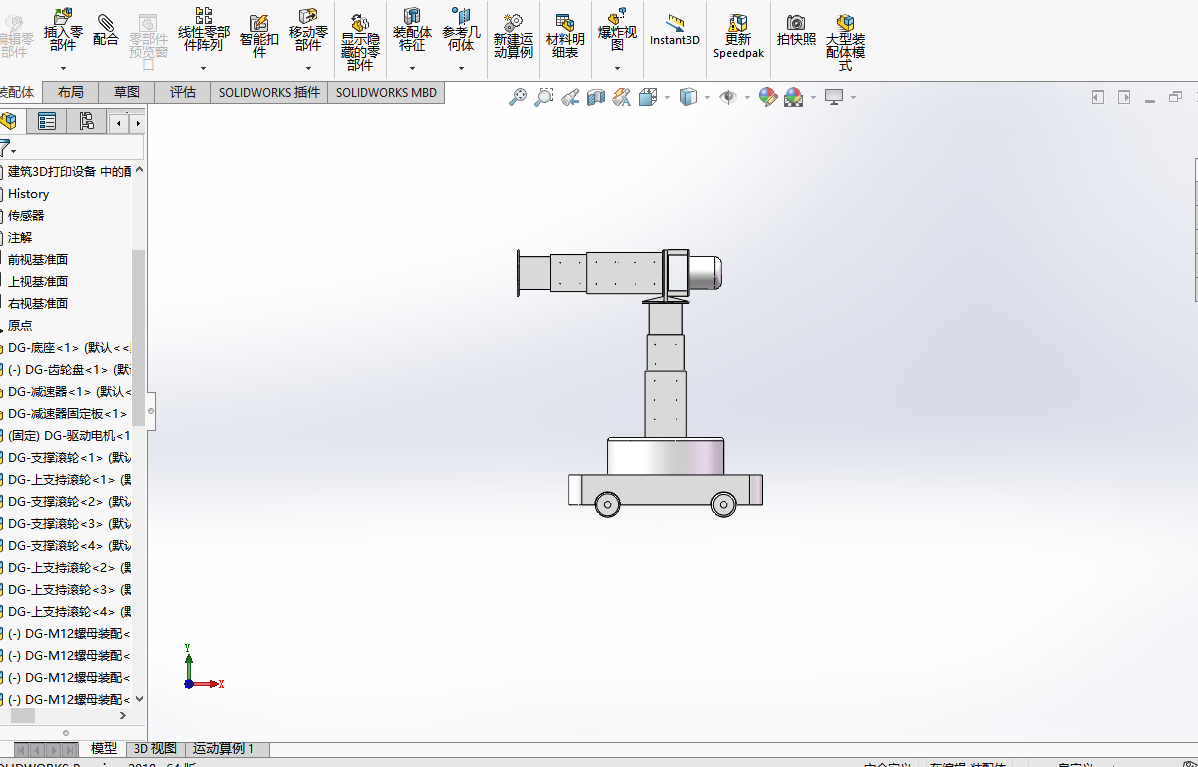This screenshot has width=1198, height=767.
Task: Click Insert Components (插入零部件) icon
Action: tap(63, 29)
